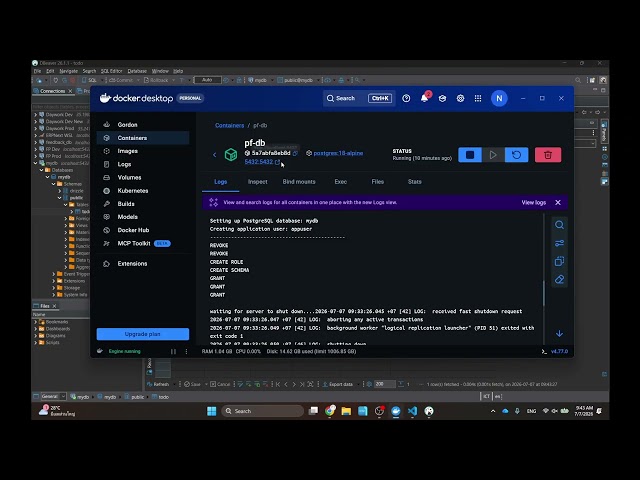This screenshot has width=640, height=480.
Task: Collapse Schemas node in DBeaver
Action: pos(53,184)
